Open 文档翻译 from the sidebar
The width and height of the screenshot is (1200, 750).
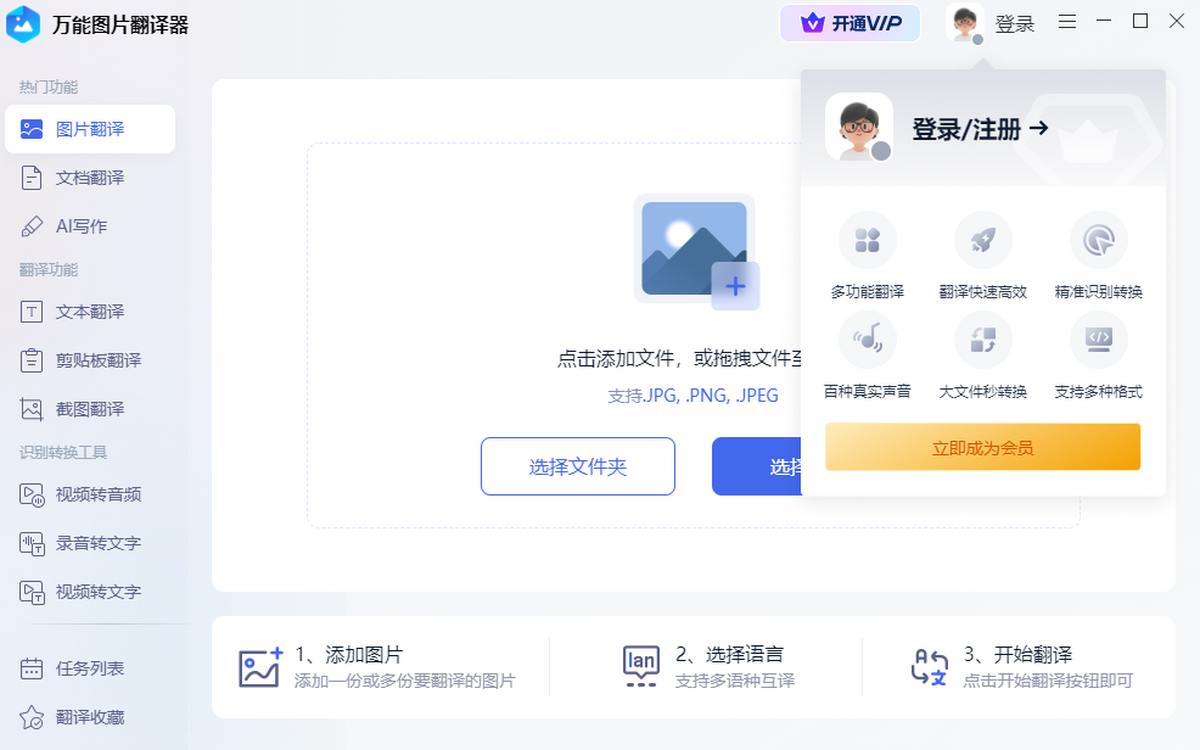[x=90, y=178]
